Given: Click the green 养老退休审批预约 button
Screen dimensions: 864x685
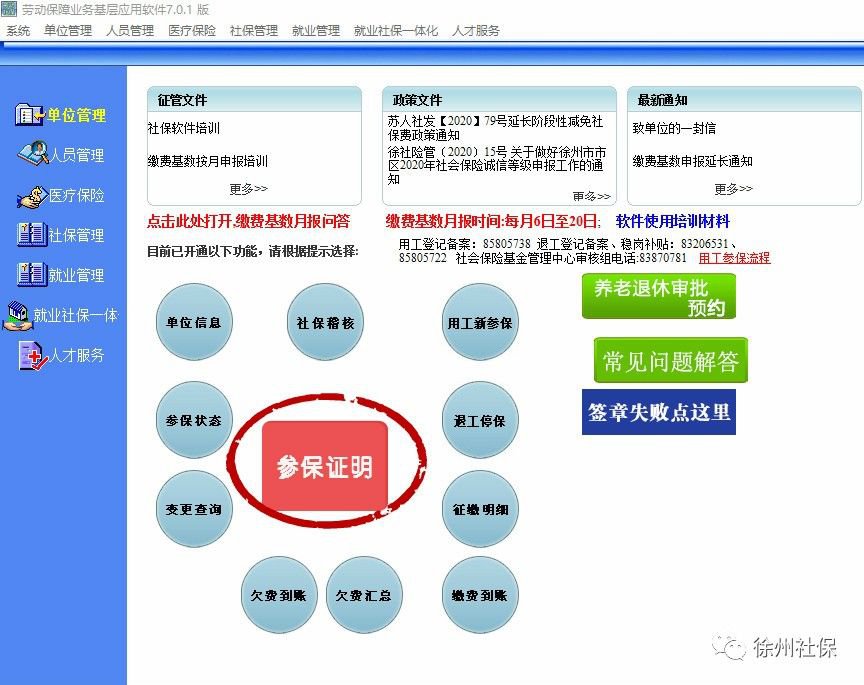Looking at the screenshot, I should coord(658,296).
